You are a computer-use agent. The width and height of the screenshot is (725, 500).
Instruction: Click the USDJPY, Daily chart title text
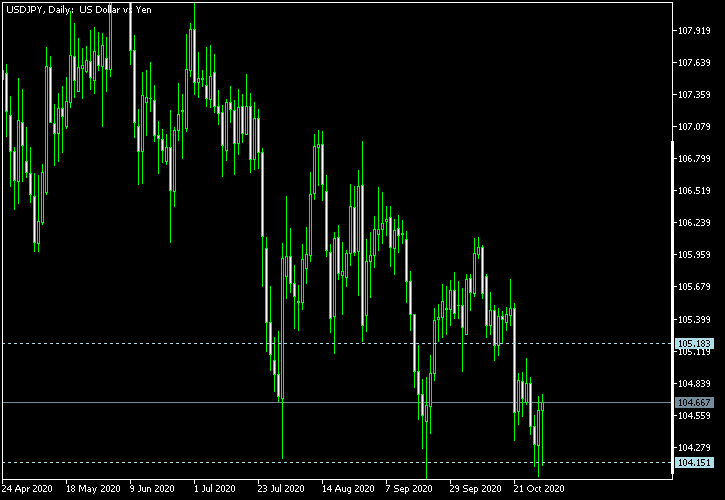pos(79,10)
